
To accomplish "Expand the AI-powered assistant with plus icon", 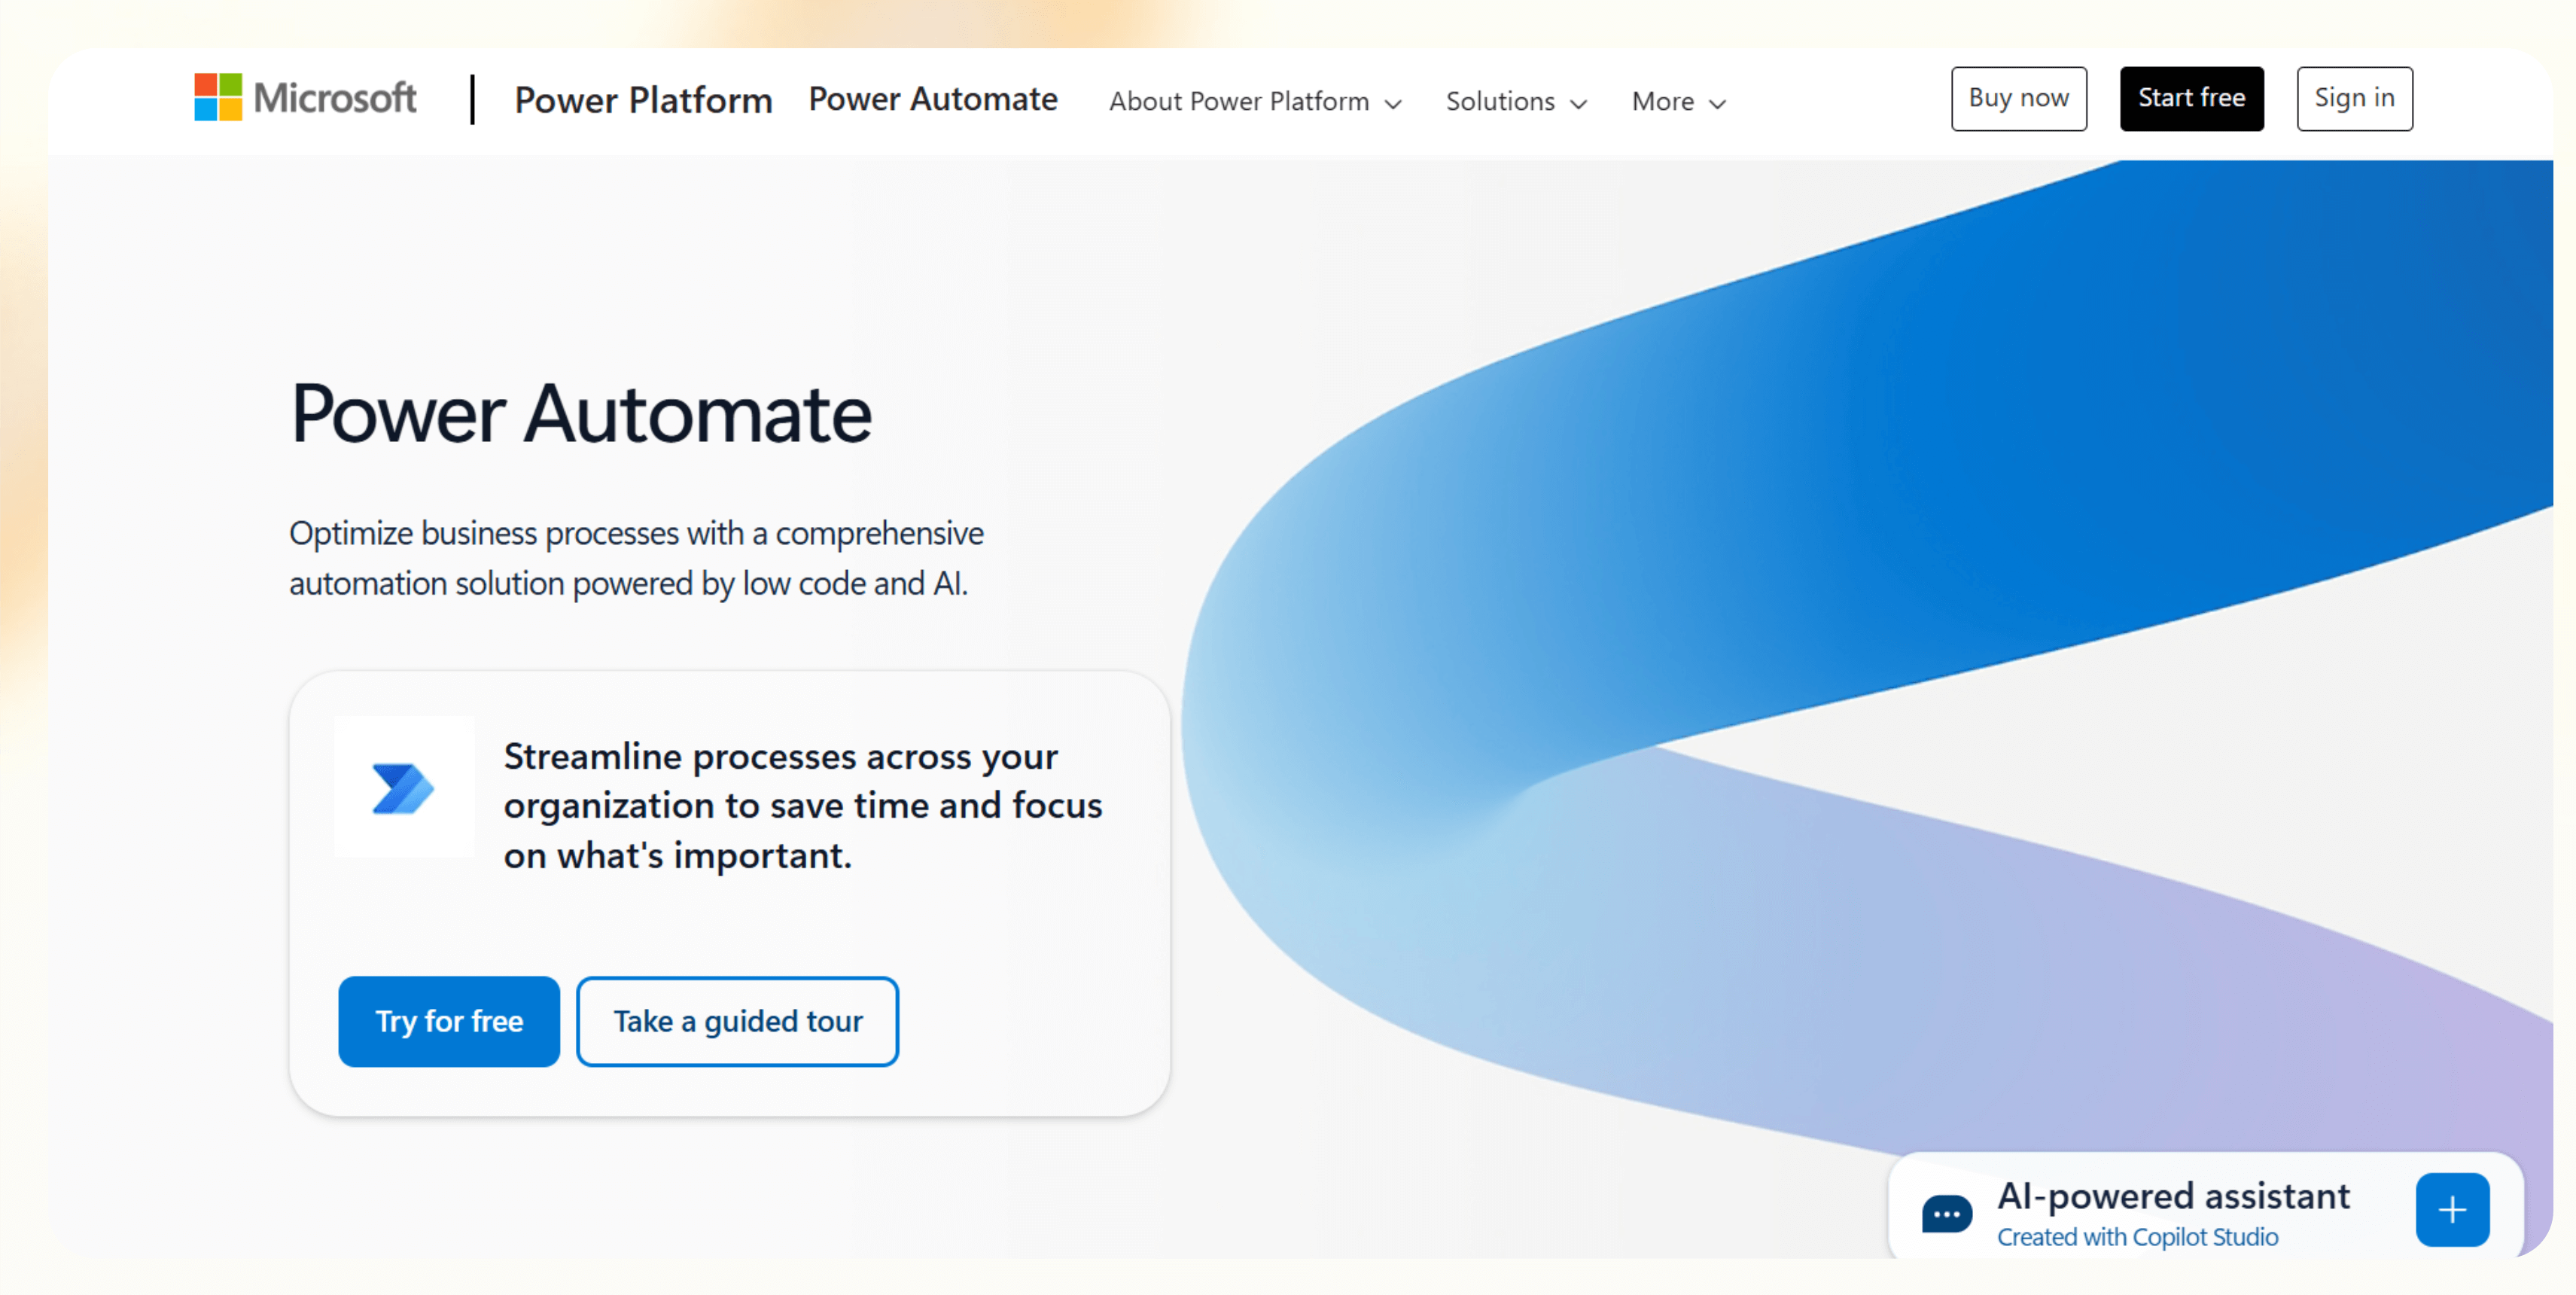I will coord(2452,1210).
